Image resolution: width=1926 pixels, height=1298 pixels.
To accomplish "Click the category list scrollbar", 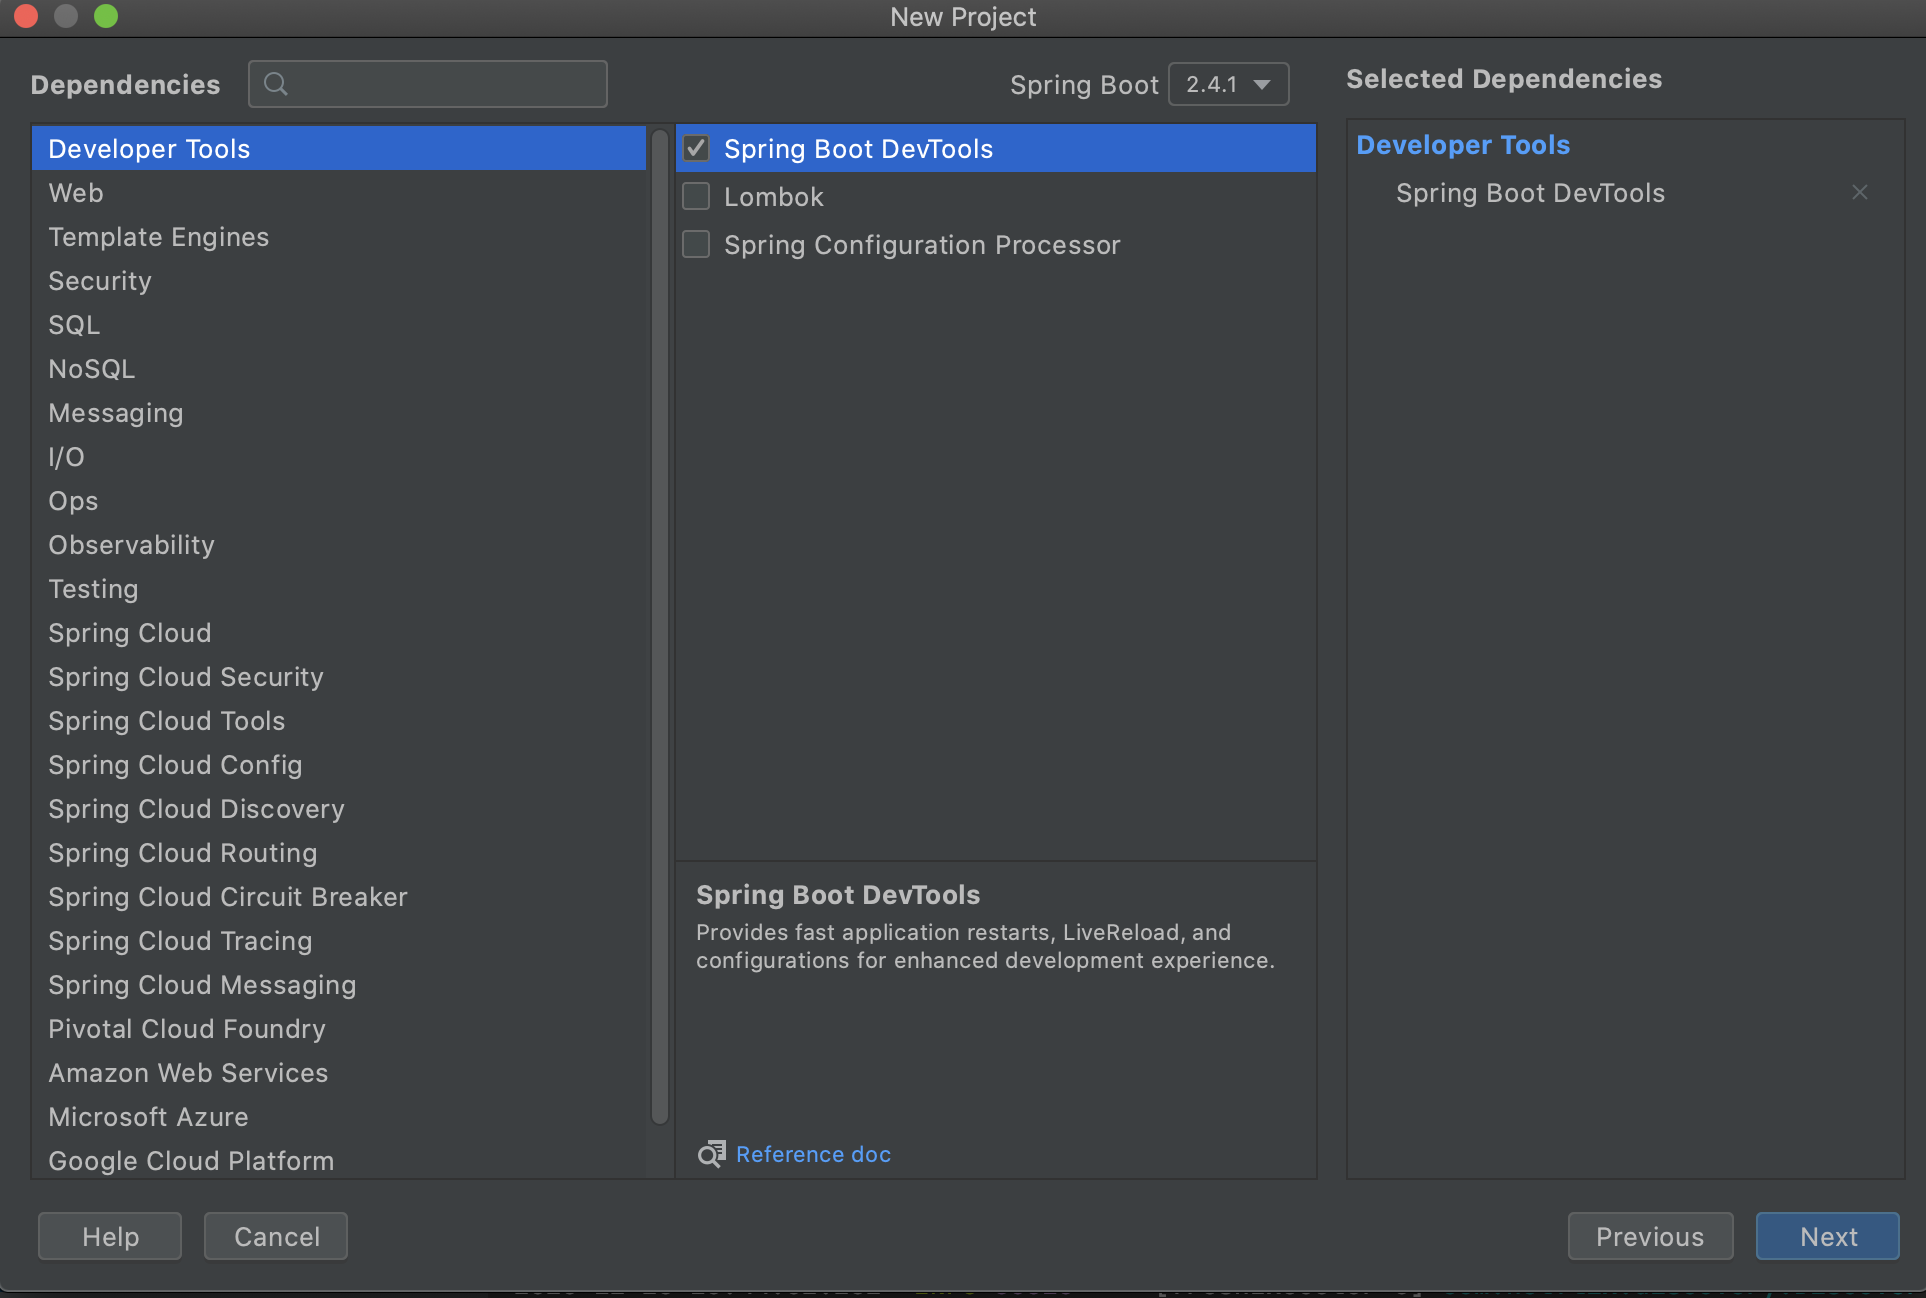I will tap(659, 620).
